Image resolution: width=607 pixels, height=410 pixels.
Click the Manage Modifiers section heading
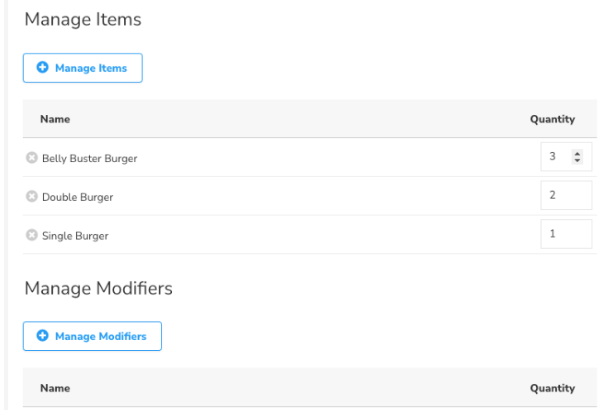click(98, 288)
